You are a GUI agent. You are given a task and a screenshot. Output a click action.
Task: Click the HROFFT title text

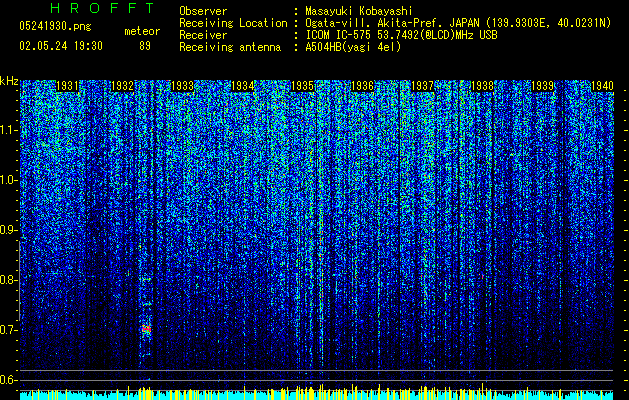(x=102, y=8)
